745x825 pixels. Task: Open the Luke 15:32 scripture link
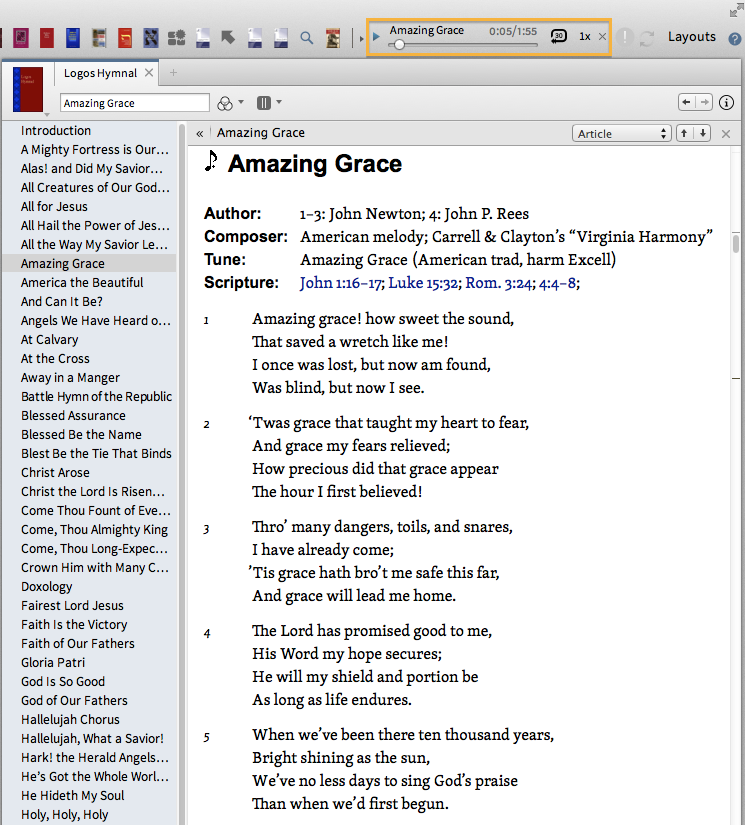click(x=422, y=283)
